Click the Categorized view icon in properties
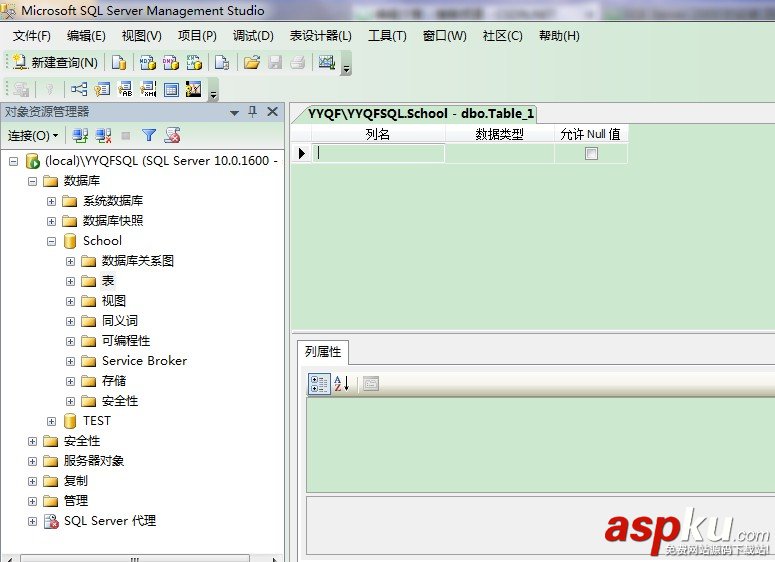The width and height of the screenshot is (775, 562). (319, 384)
